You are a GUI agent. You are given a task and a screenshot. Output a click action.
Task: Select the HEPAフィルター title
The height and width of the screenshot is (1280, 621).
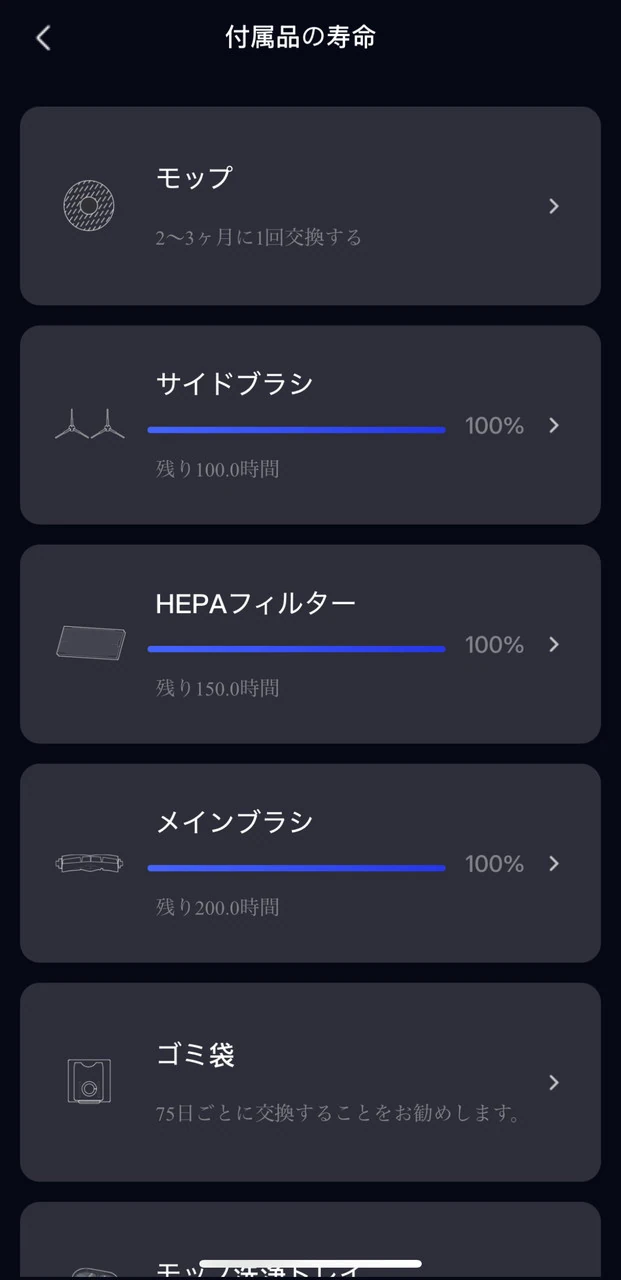click(256, 603)
